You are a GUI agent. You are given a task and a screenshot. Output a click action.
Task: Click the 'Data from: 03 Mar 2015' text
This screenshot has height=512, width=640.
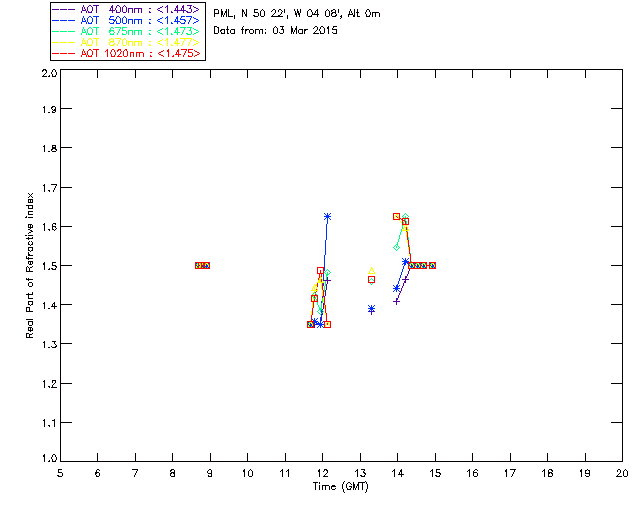tap(276, 31)
